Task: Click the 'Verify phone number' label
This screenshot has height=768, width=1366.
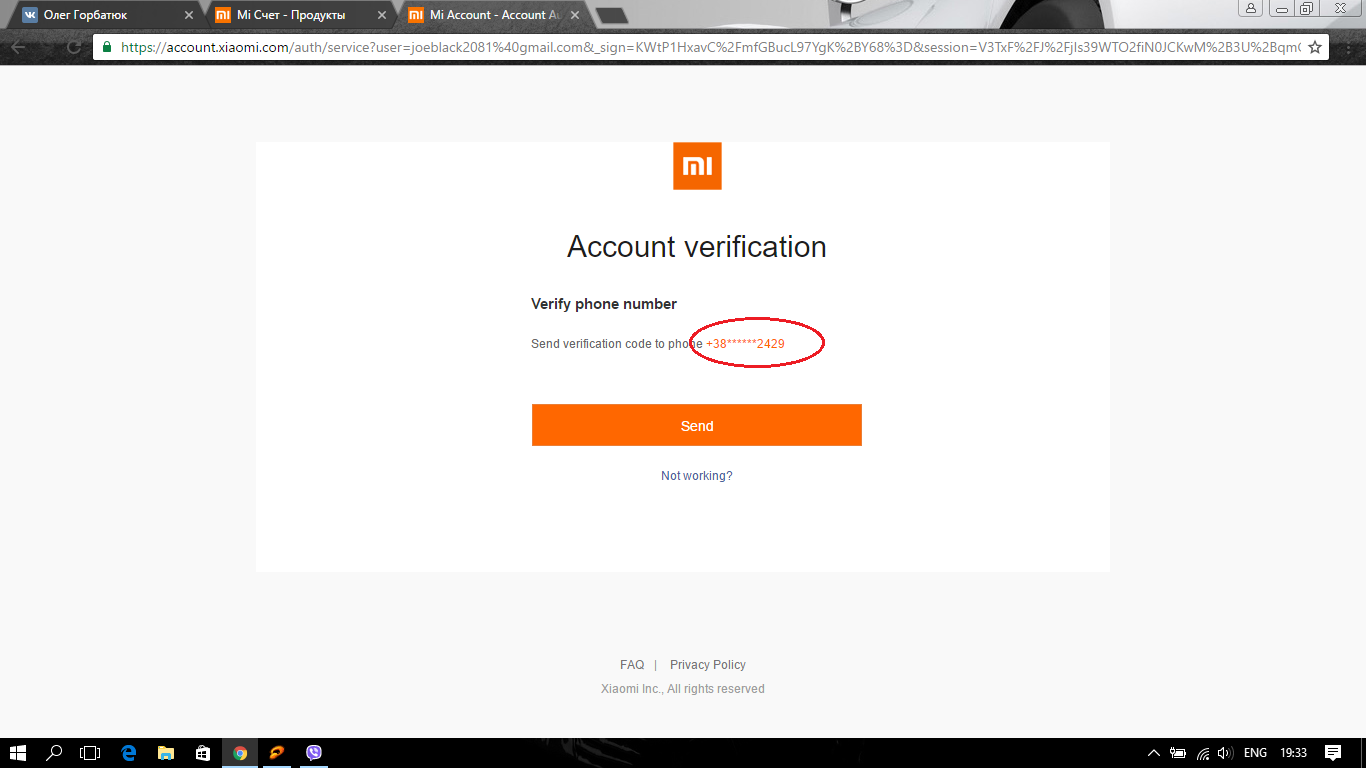Action: [x=604, y=304]
